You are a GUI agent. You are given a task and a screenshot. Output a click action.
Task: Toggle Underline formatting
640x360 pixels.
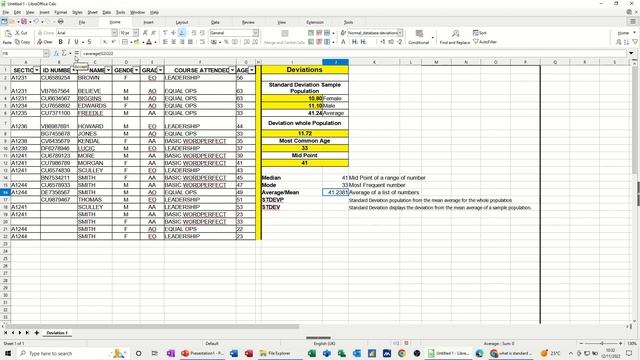point(76,42)
